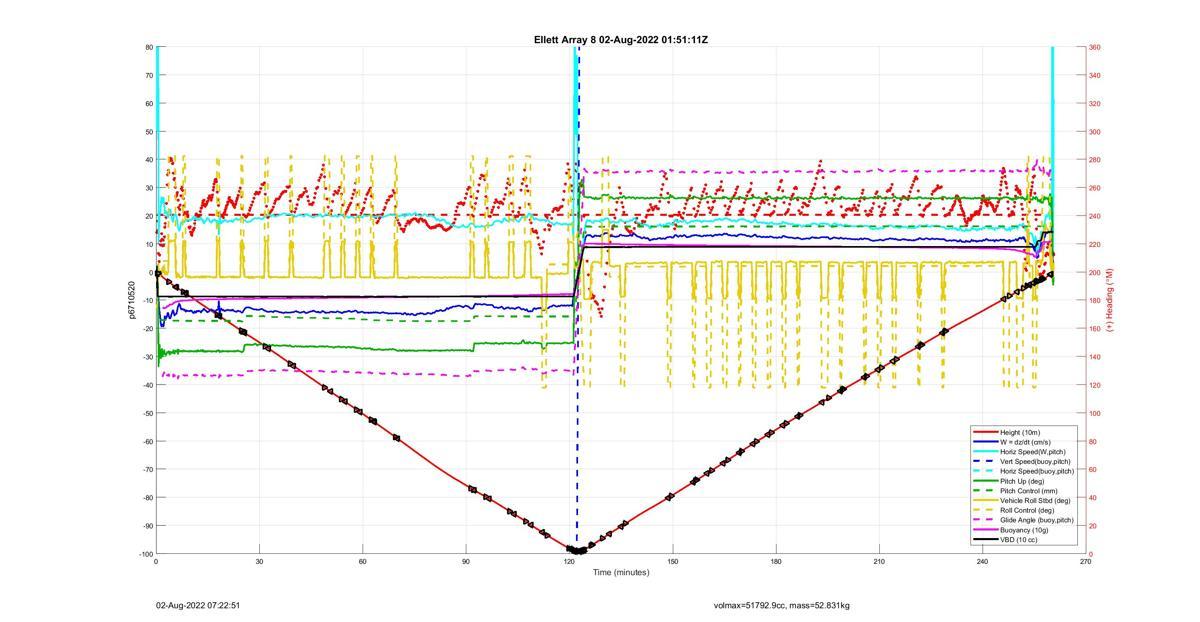The height and width of the screenshot is (622, 1200).
Task: Click the x-axis tick label "120"
Action: [x=569, y=562]
